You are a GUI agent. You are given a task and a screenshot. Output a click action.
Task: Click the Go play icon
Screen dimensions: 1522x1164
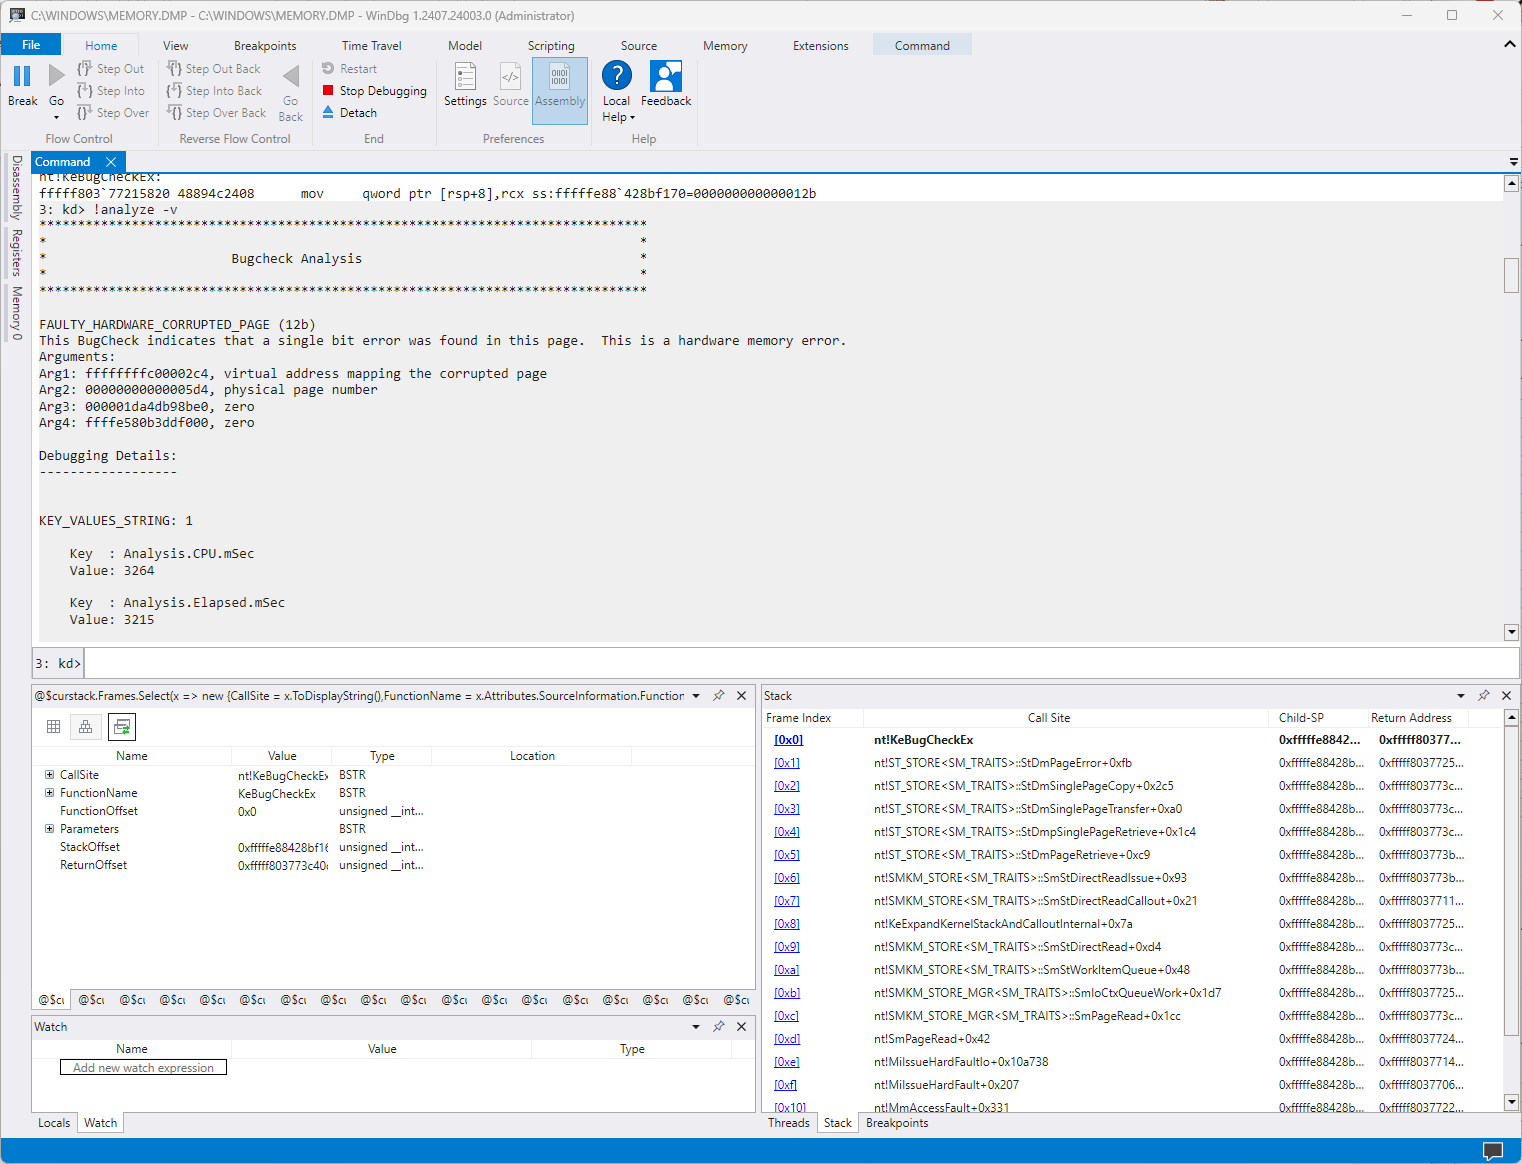(x=57, y=75)
